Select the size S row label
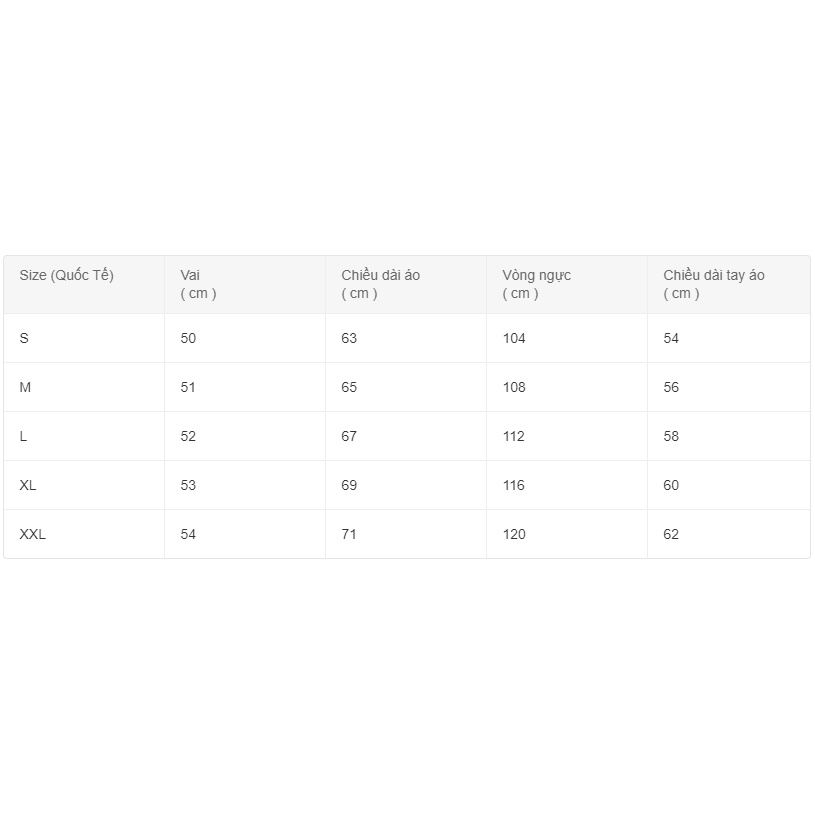Screen dimensions: 815x815 (x=24, y=338)
